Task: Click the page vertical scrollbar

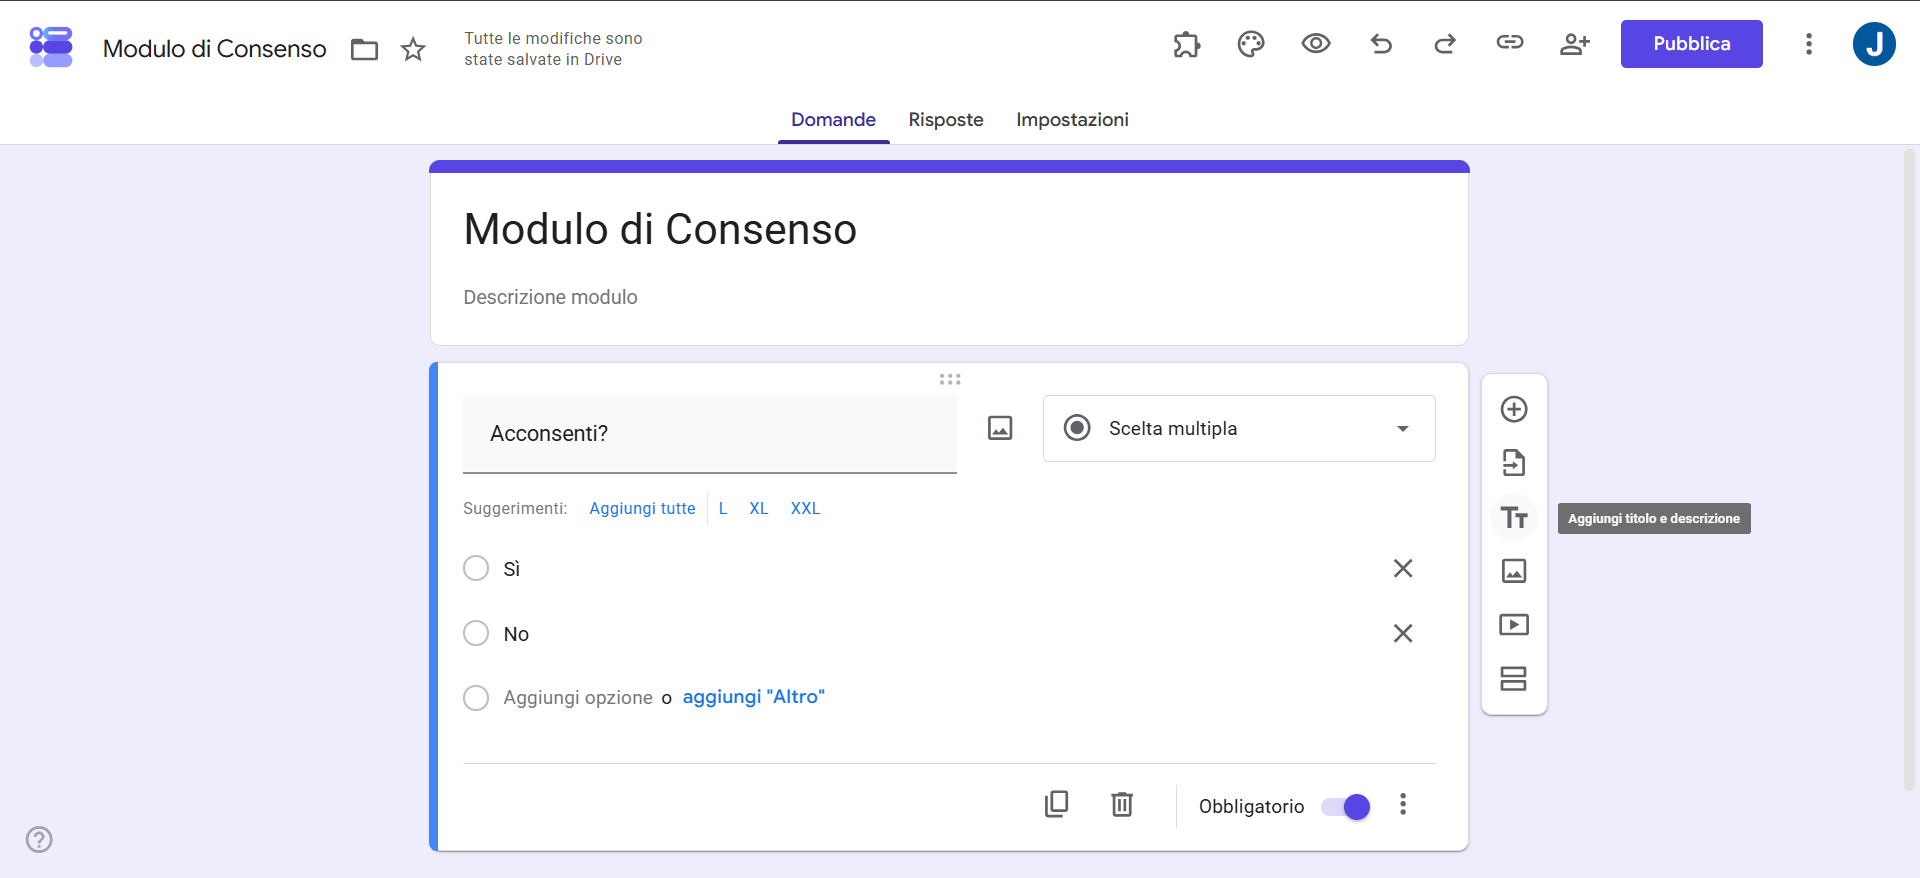Action: (x=1909, y=470)
